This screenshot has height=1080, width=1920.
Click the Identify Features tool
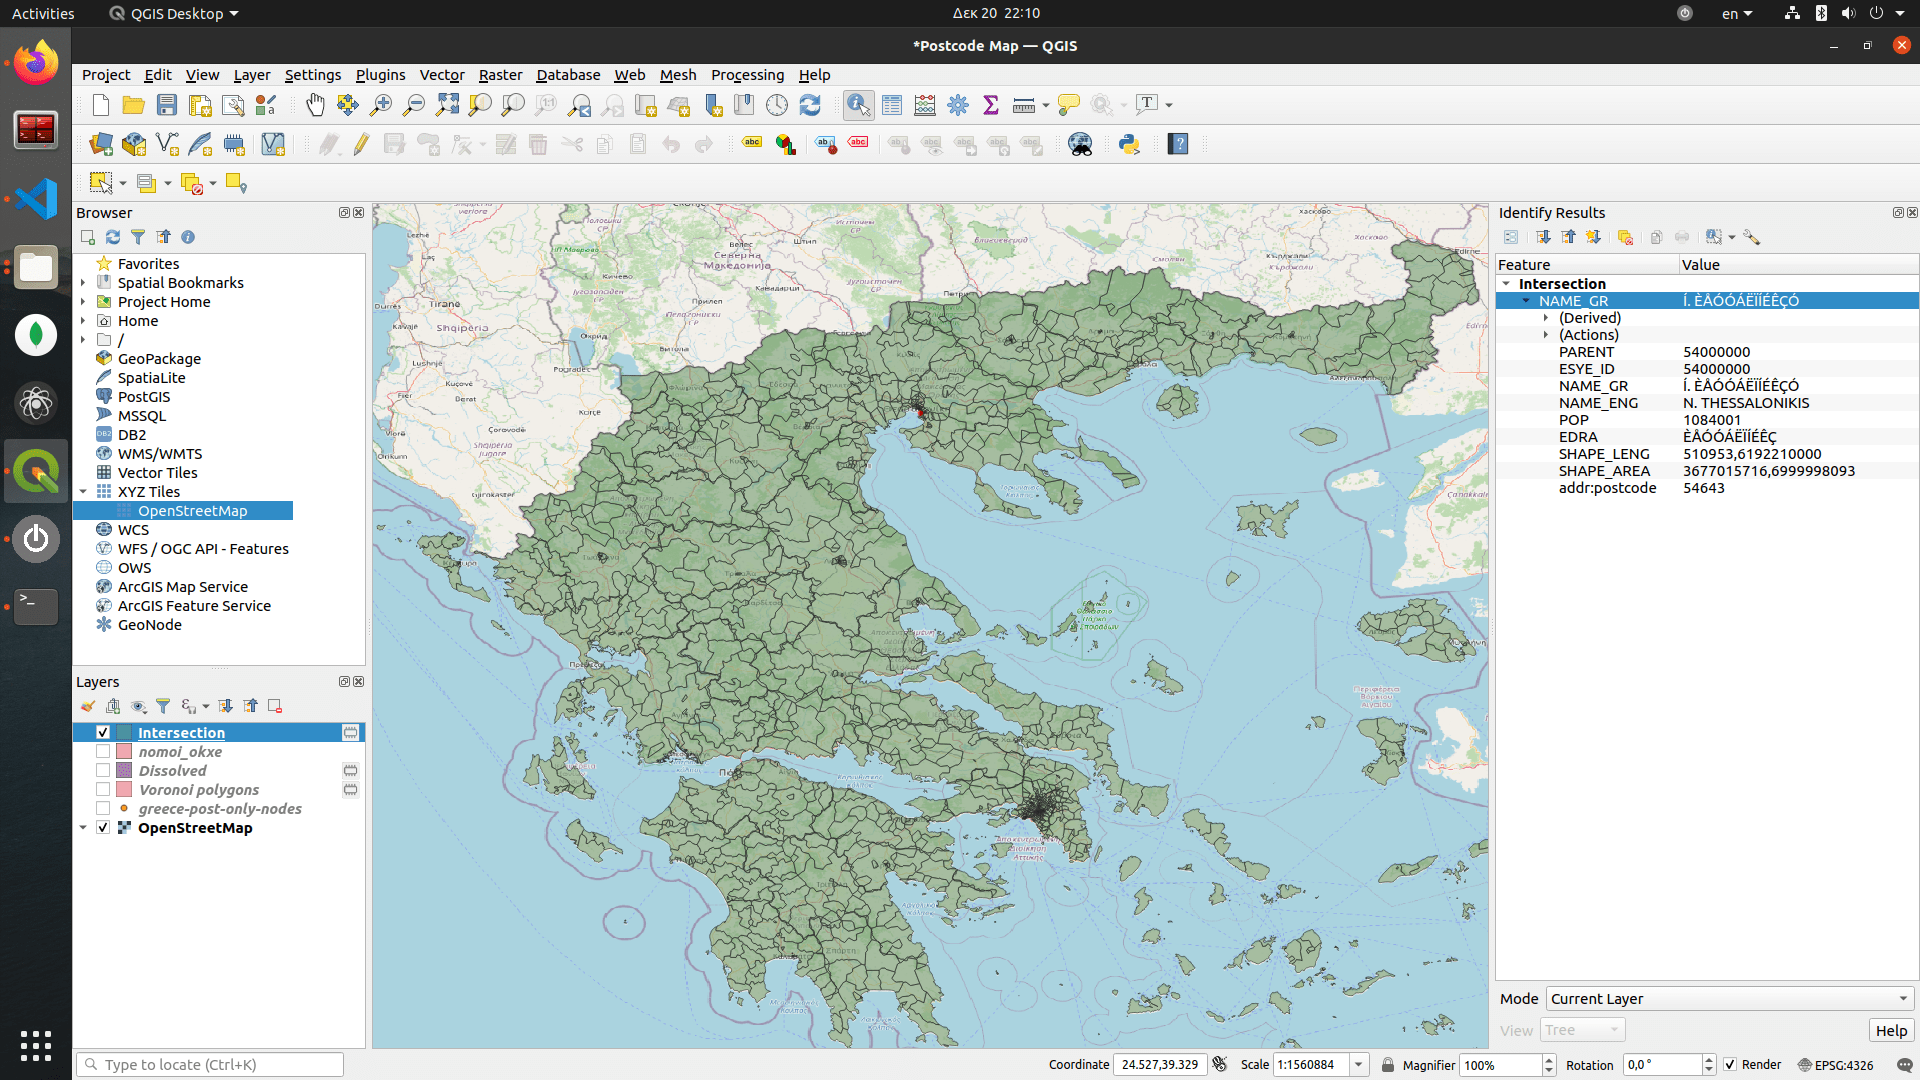tap(858, 105)
